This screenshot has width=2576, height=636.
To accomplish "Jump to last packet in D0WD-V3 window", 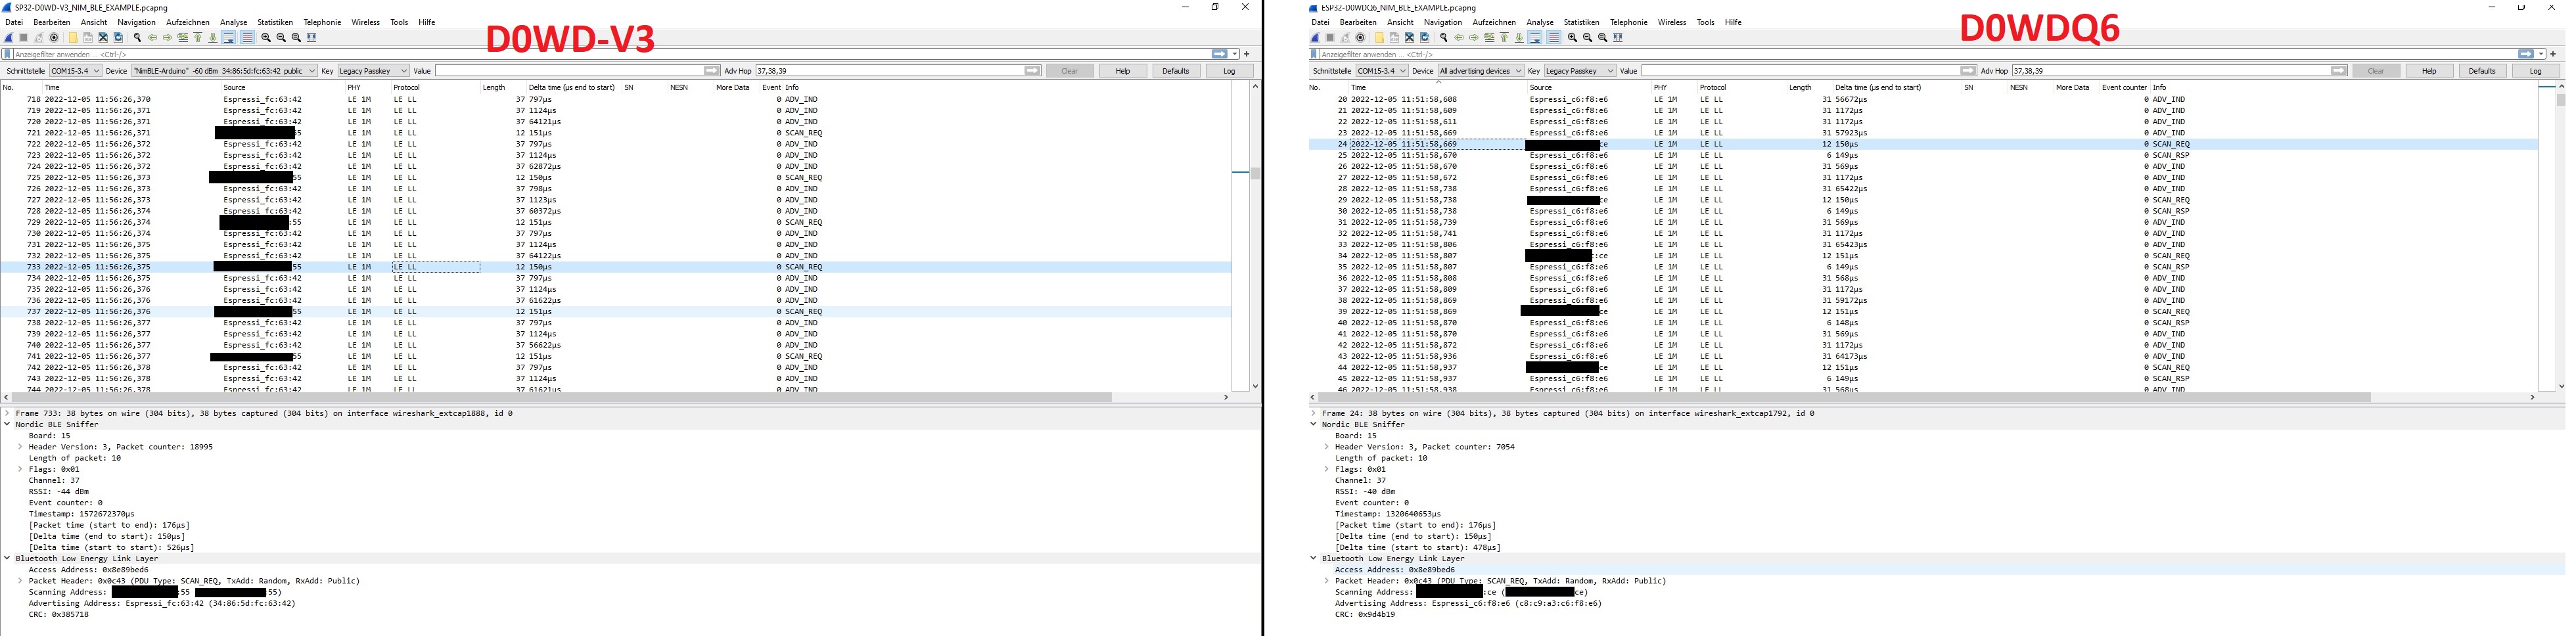I will (213, 37).
